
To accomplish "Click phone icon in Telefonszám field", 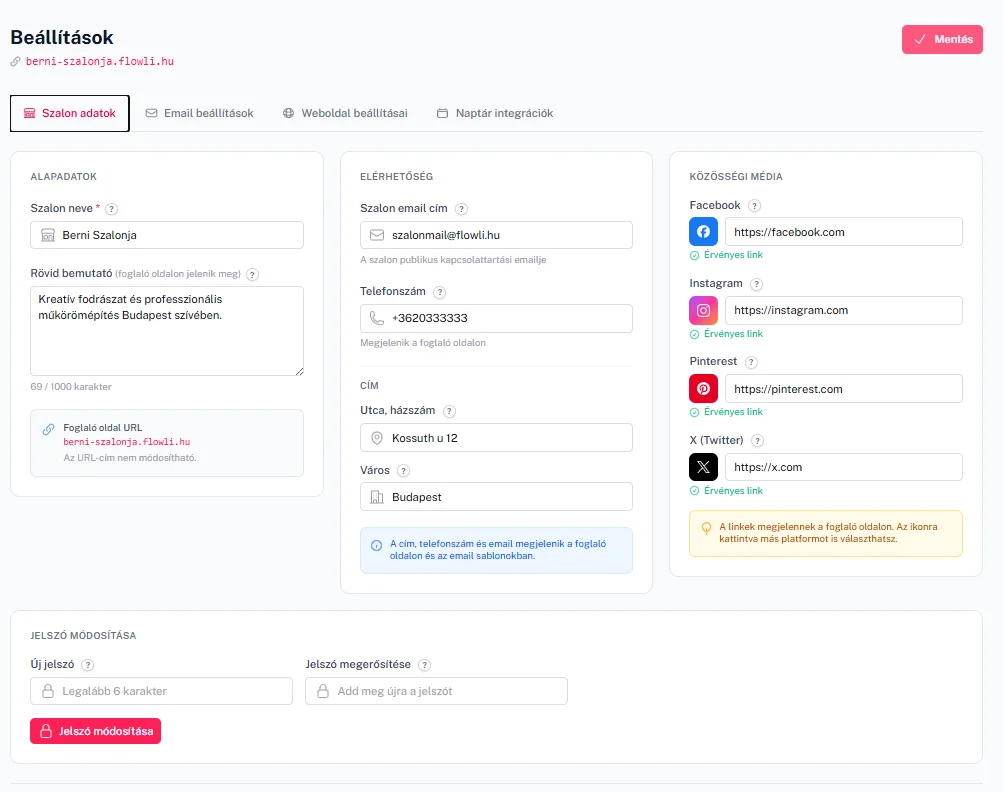I will (377, 318).
